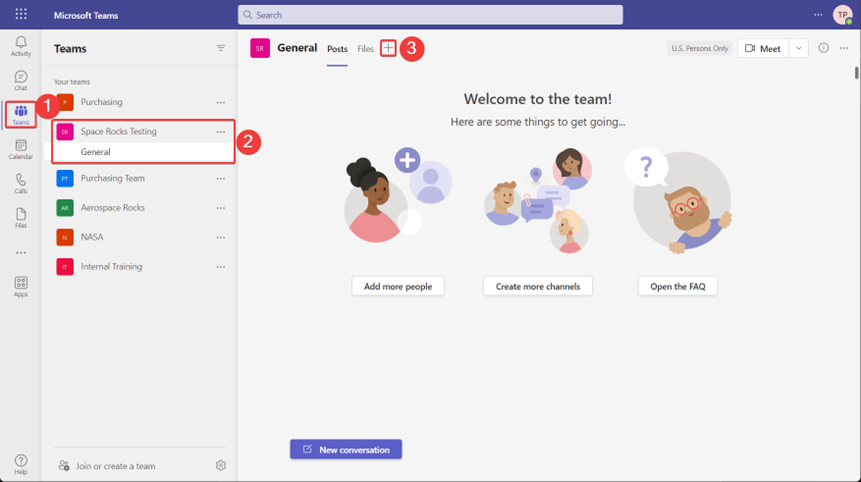Click the filter teams icon
This screenshot has height=482, width=861.
tap(221, 48)
